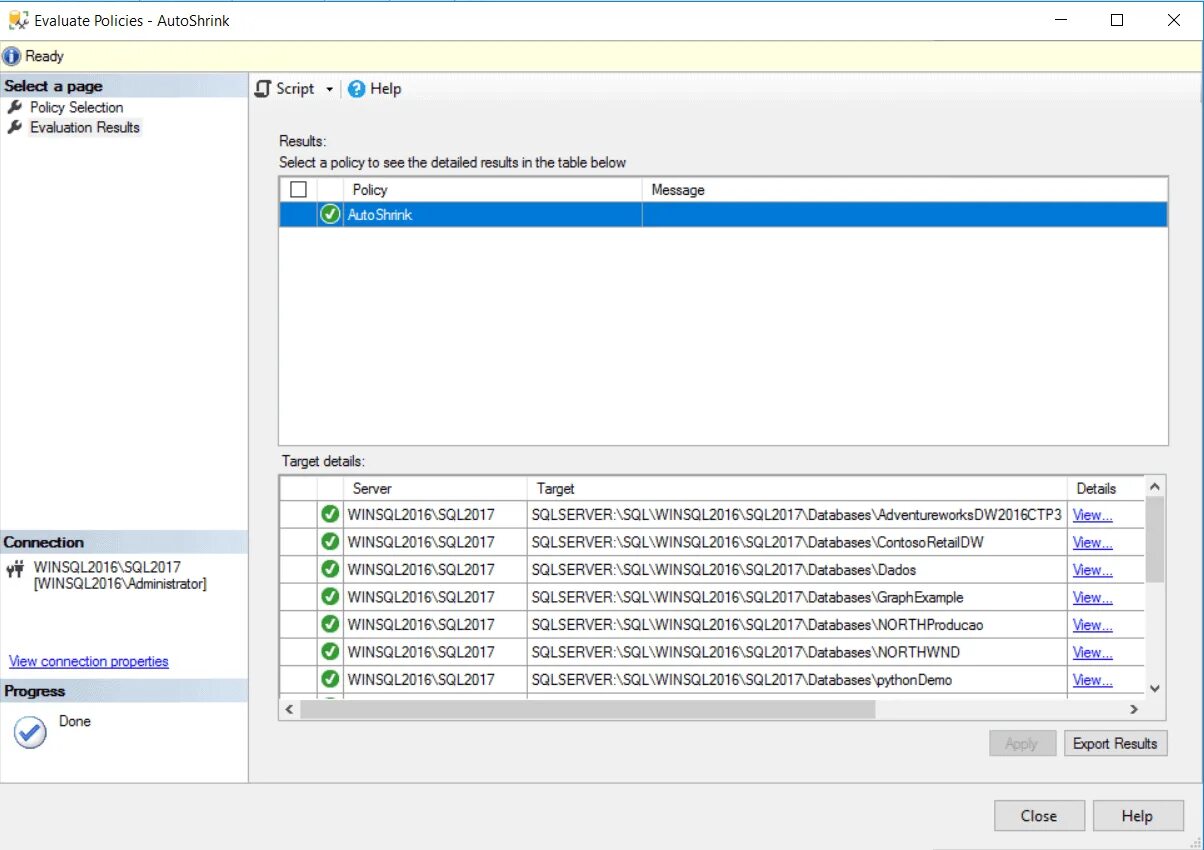The width and height of the screenshot is (1204, 850).
Task: Click the Help question mark icon in toolbar
Action: [x=356, y=89]
